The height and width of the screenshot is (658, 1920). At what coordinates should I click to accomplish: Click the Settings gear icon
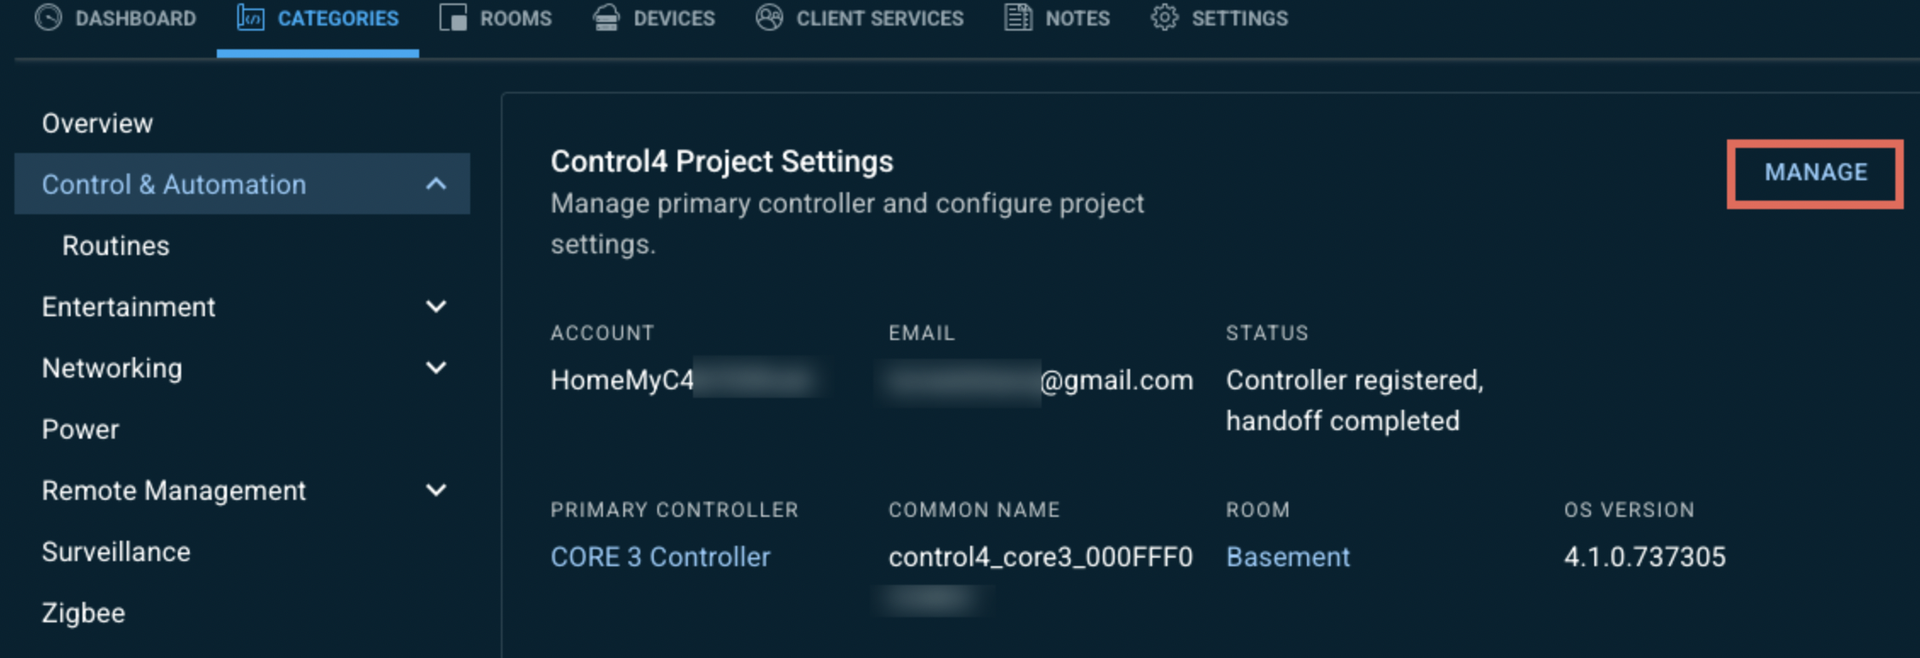click(x=1164, y=18)
